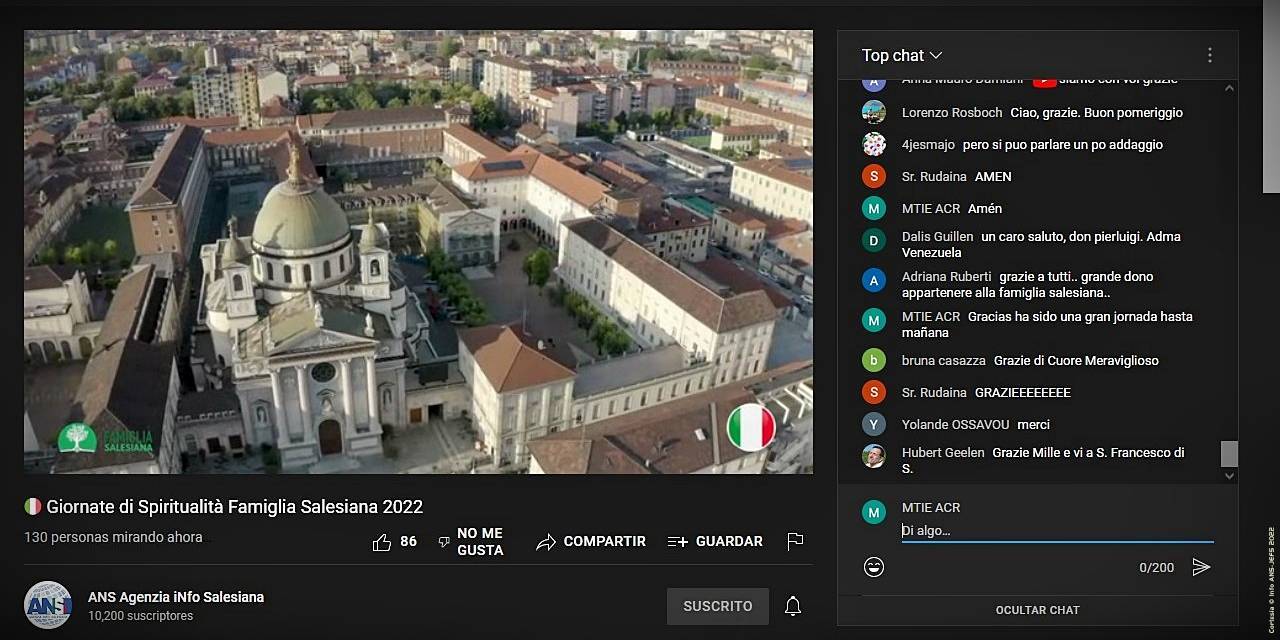This screenshot has height=640, width=1280.
Task: Click bruna casazza's avatar in chat
Action: tap(874, 360)
